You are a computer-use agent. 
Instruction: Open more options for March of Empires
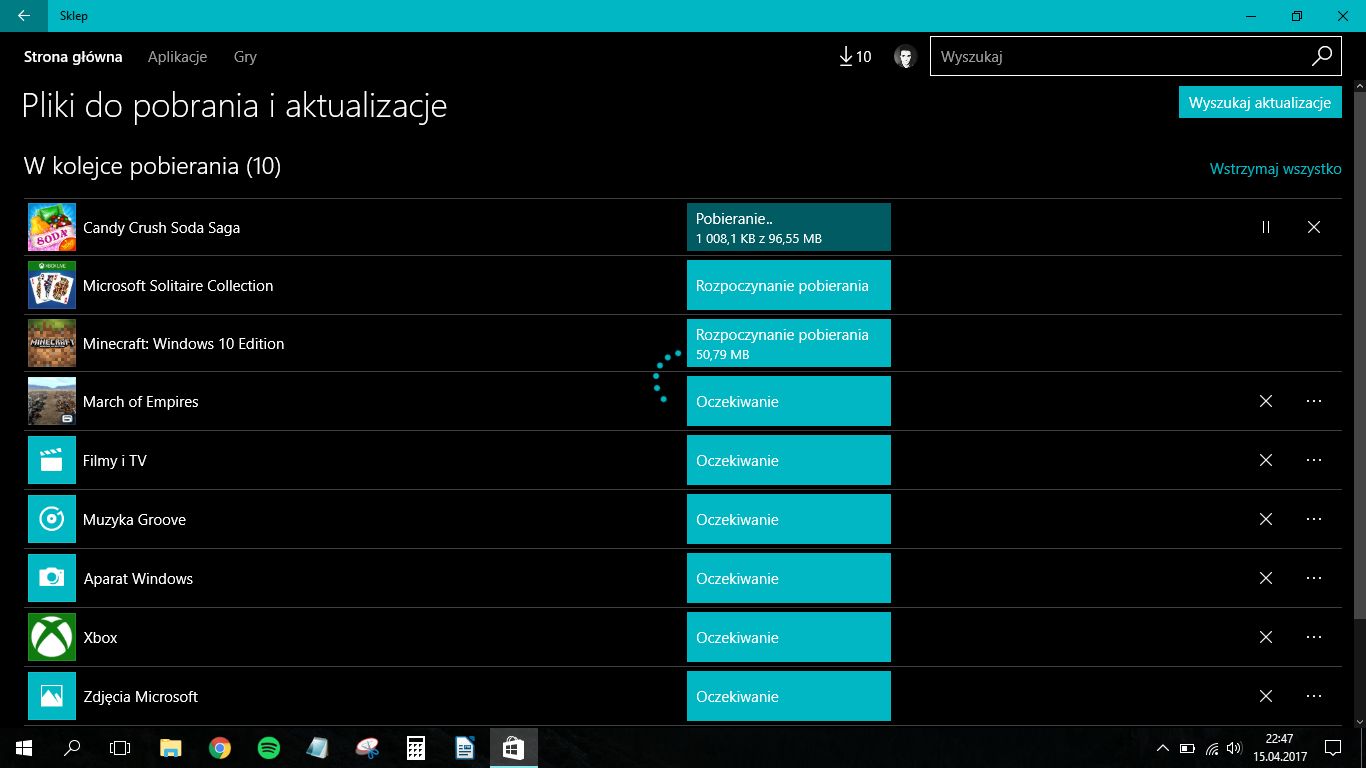pos(1314,401)
